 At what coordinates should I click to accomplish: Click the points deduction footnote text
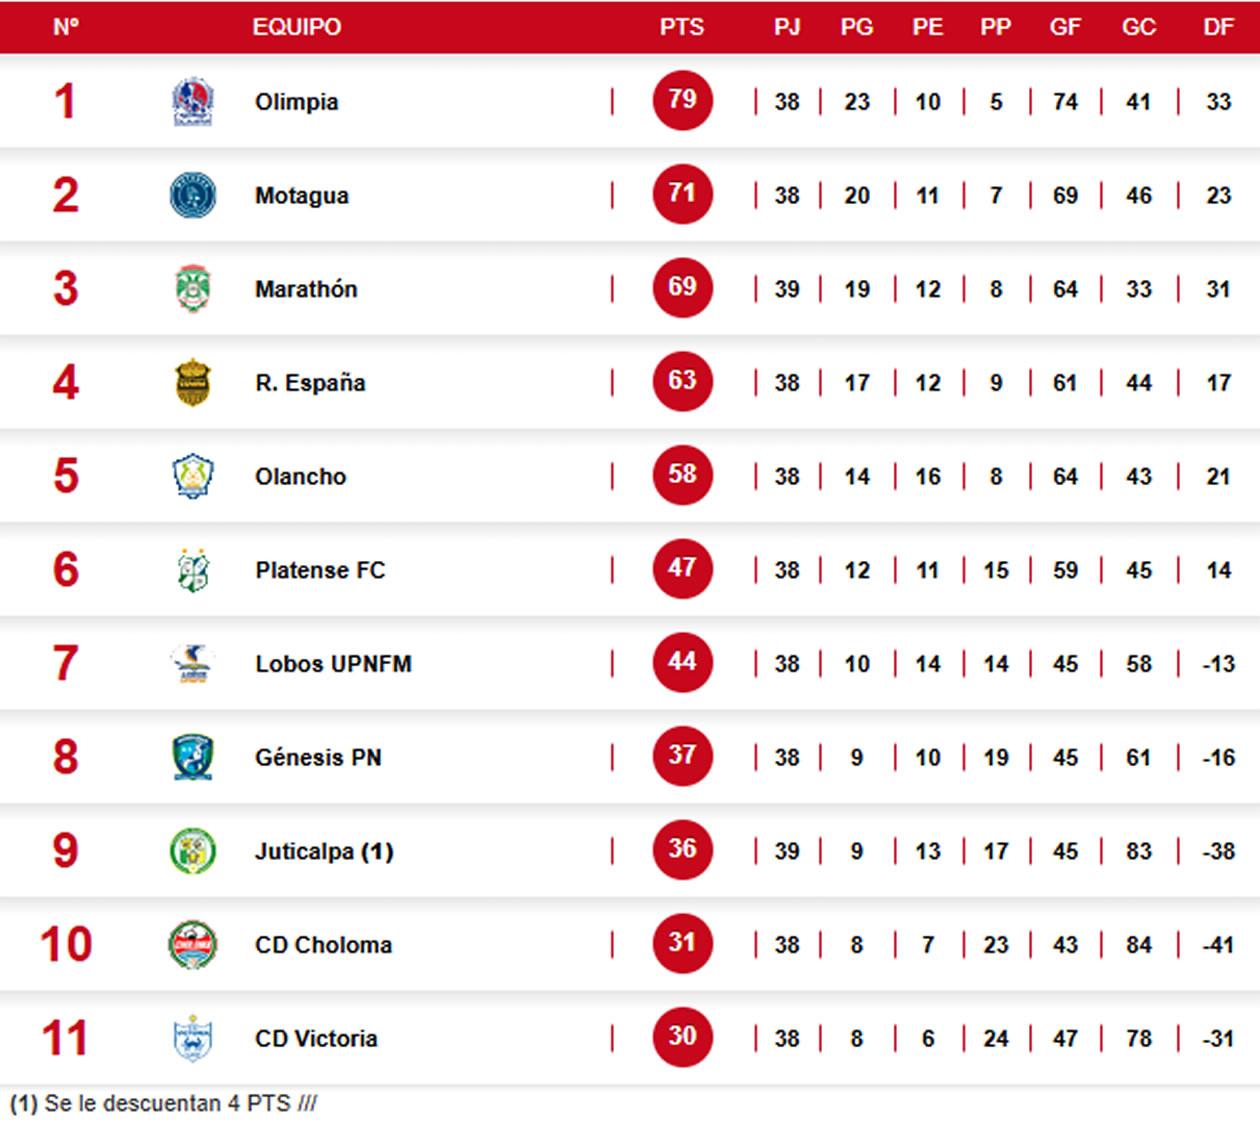(x=164, y=1103)
